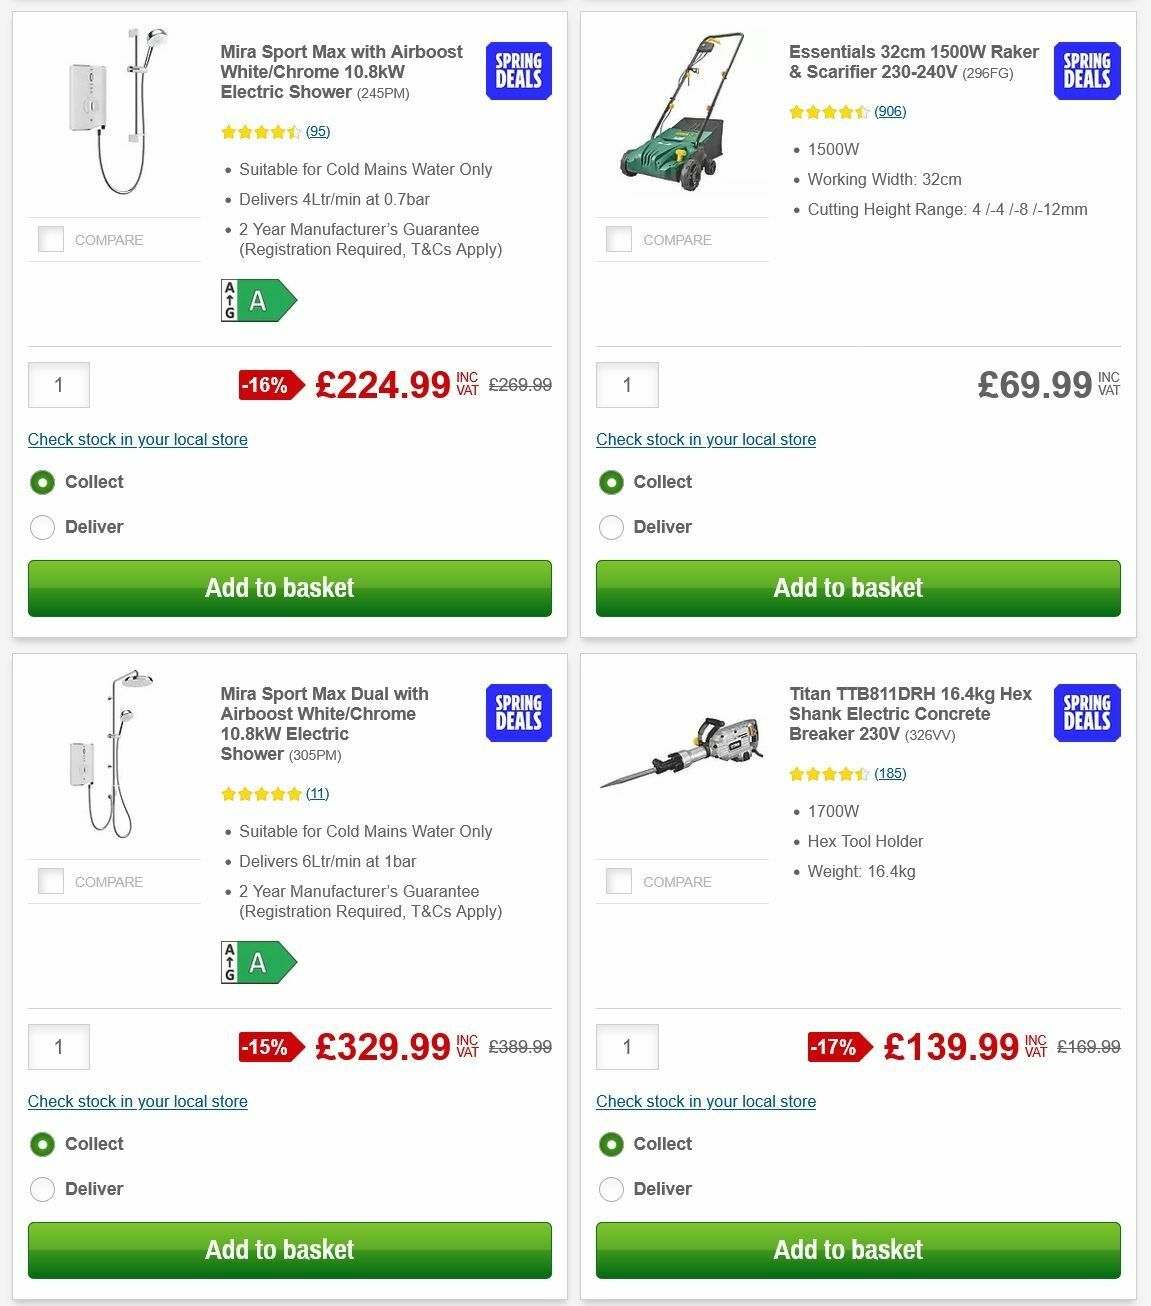Viewport: 1151px width, 1306px height.
Task: Click the star rating for the Essentials Raker
Action: tap(831, 112)
